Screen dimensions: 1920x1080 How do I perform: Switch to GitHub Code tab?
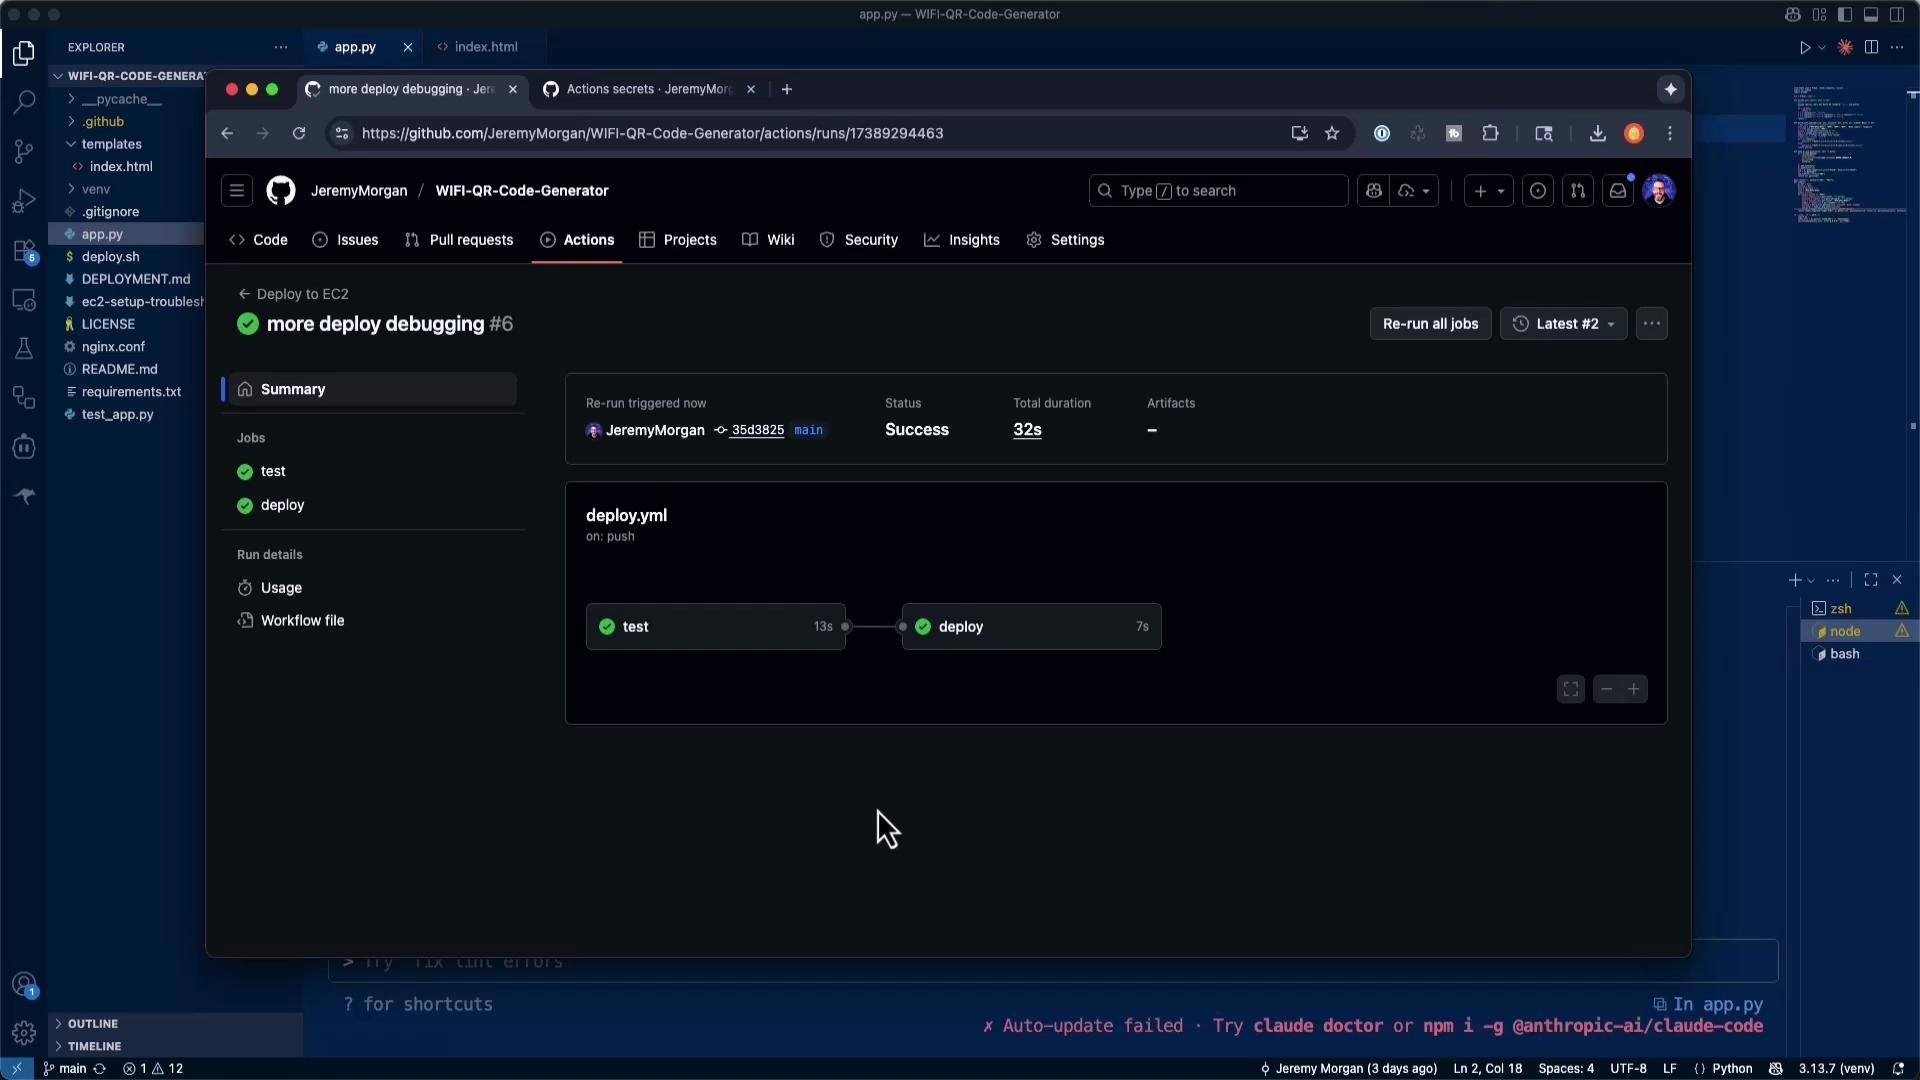(x=258, y=240)
